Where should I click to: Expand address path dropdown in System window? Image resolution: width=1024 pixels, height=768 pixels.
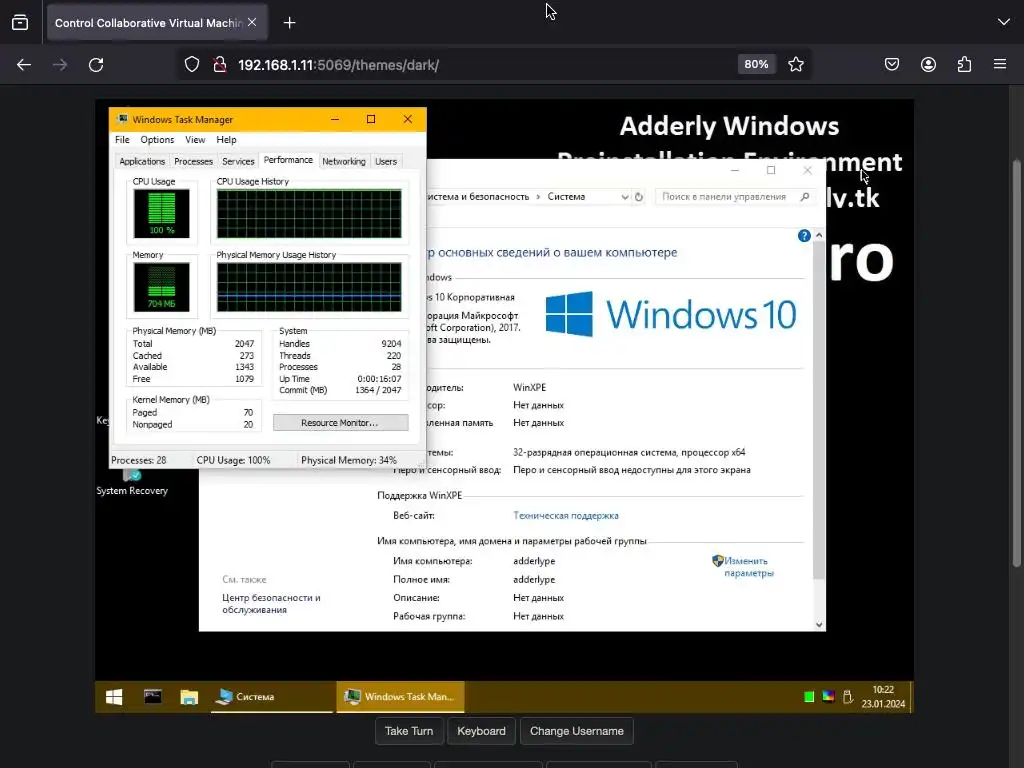(x=625, y=197)
